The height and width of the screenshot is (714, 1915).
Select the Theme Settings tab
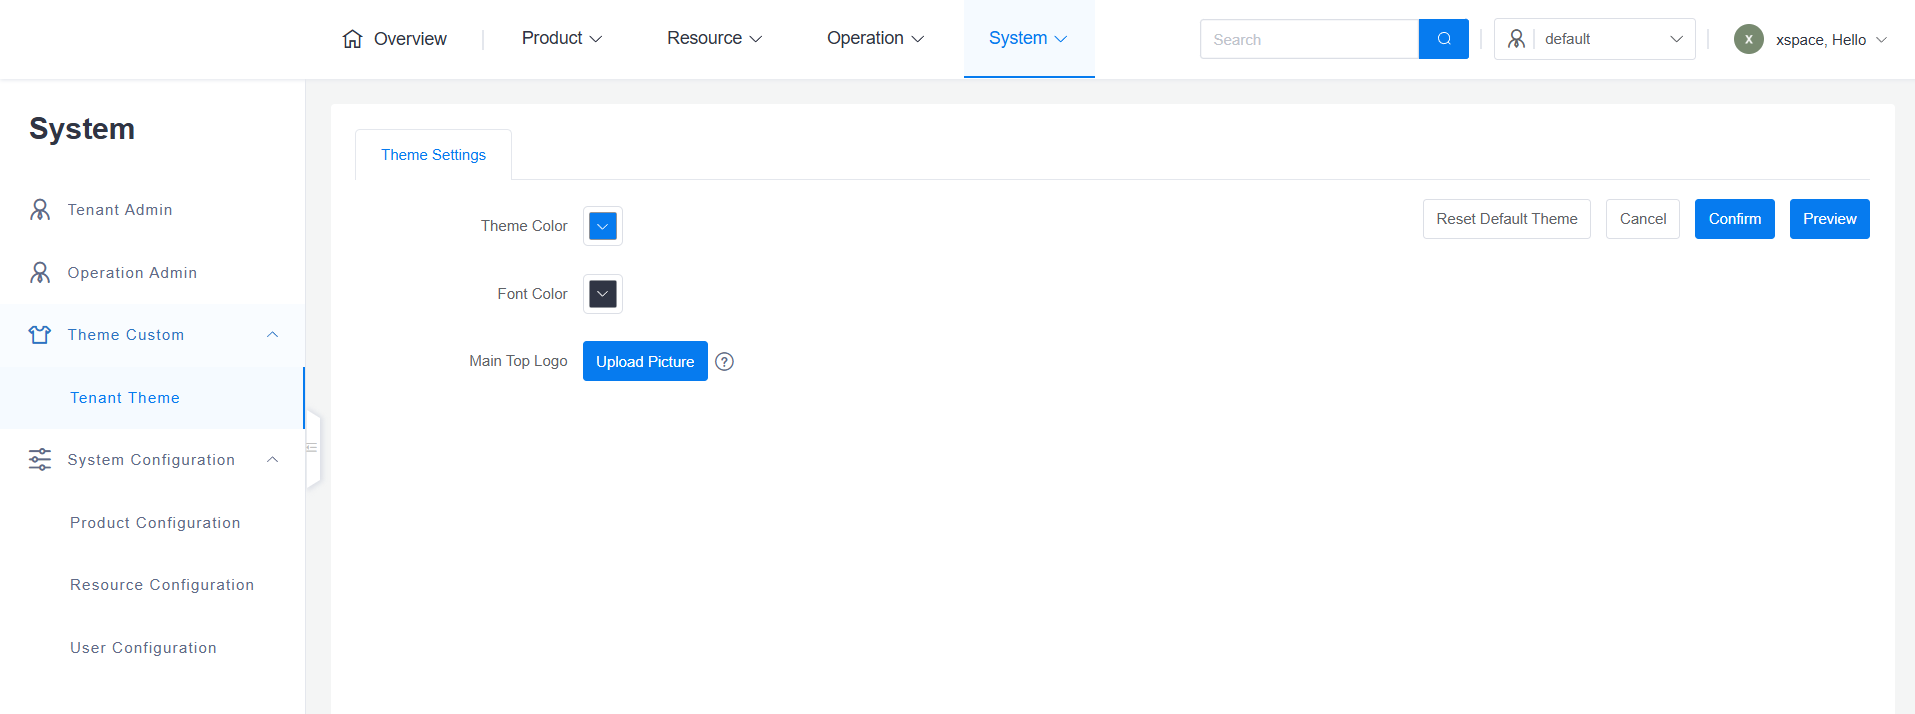click(433, 155)
